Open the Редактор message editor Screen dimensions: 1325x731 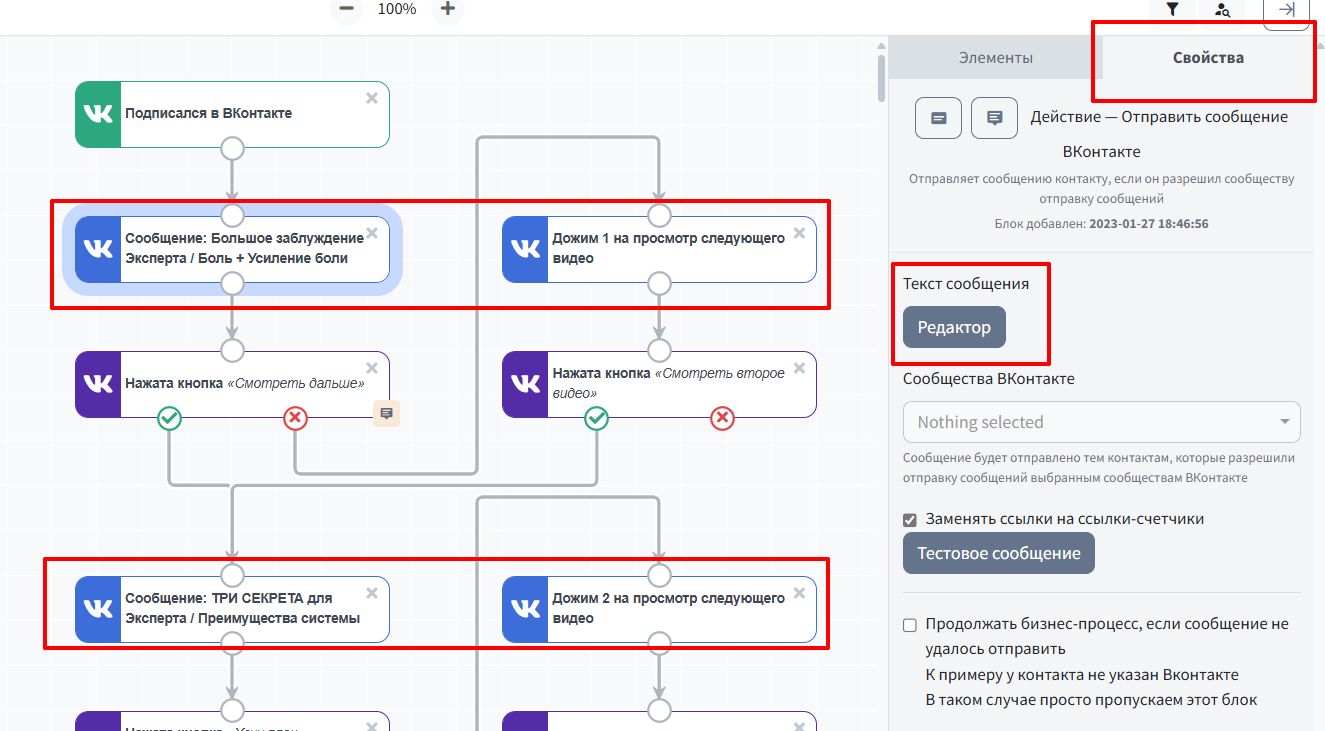(954, 327)
